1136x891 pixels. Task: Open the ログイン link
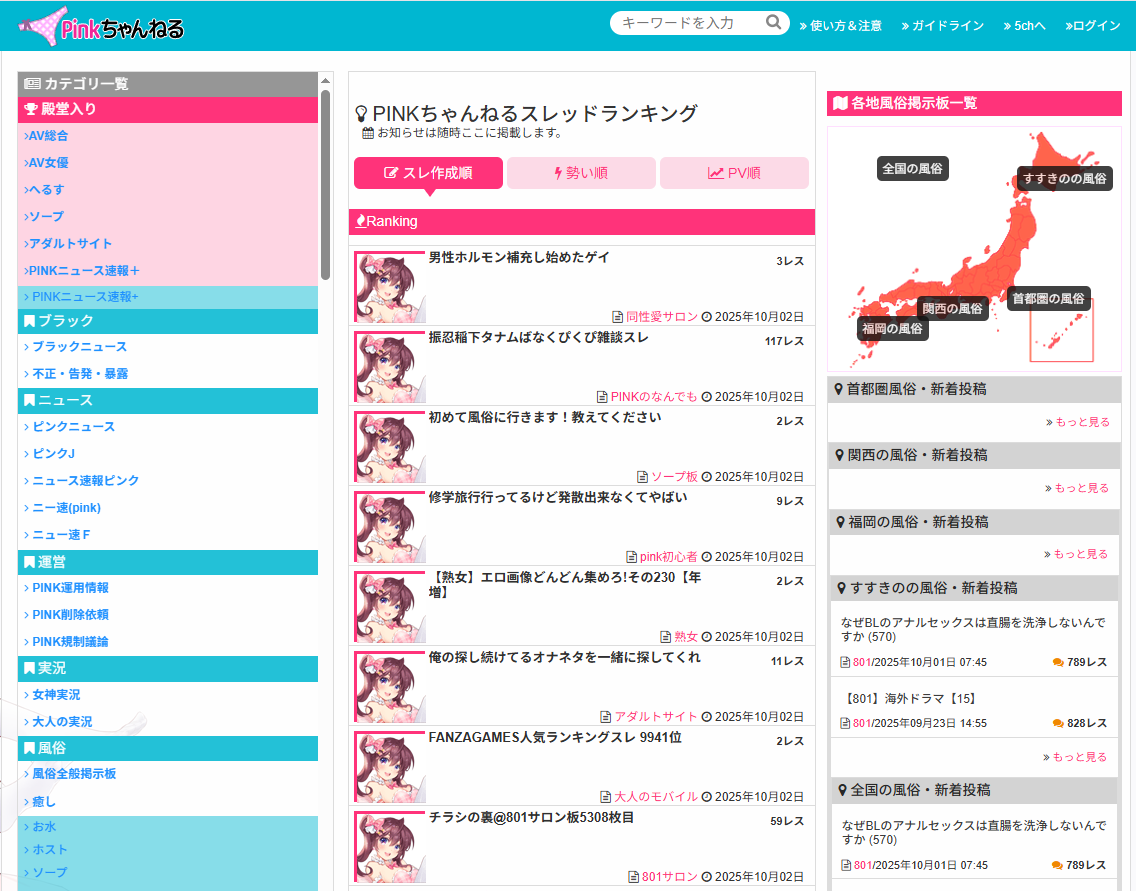tap(1093, 26)
